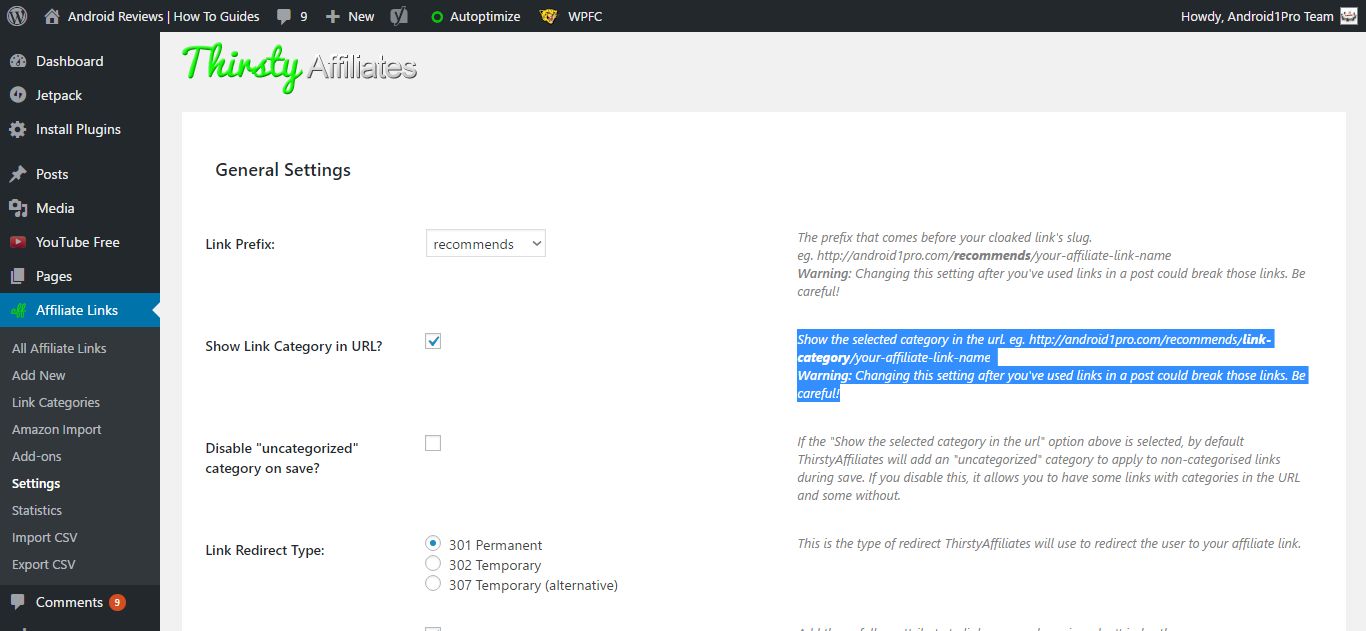
Task: Open the Link Prefix recommends dropdown
Action: click(x=486, y=243)
